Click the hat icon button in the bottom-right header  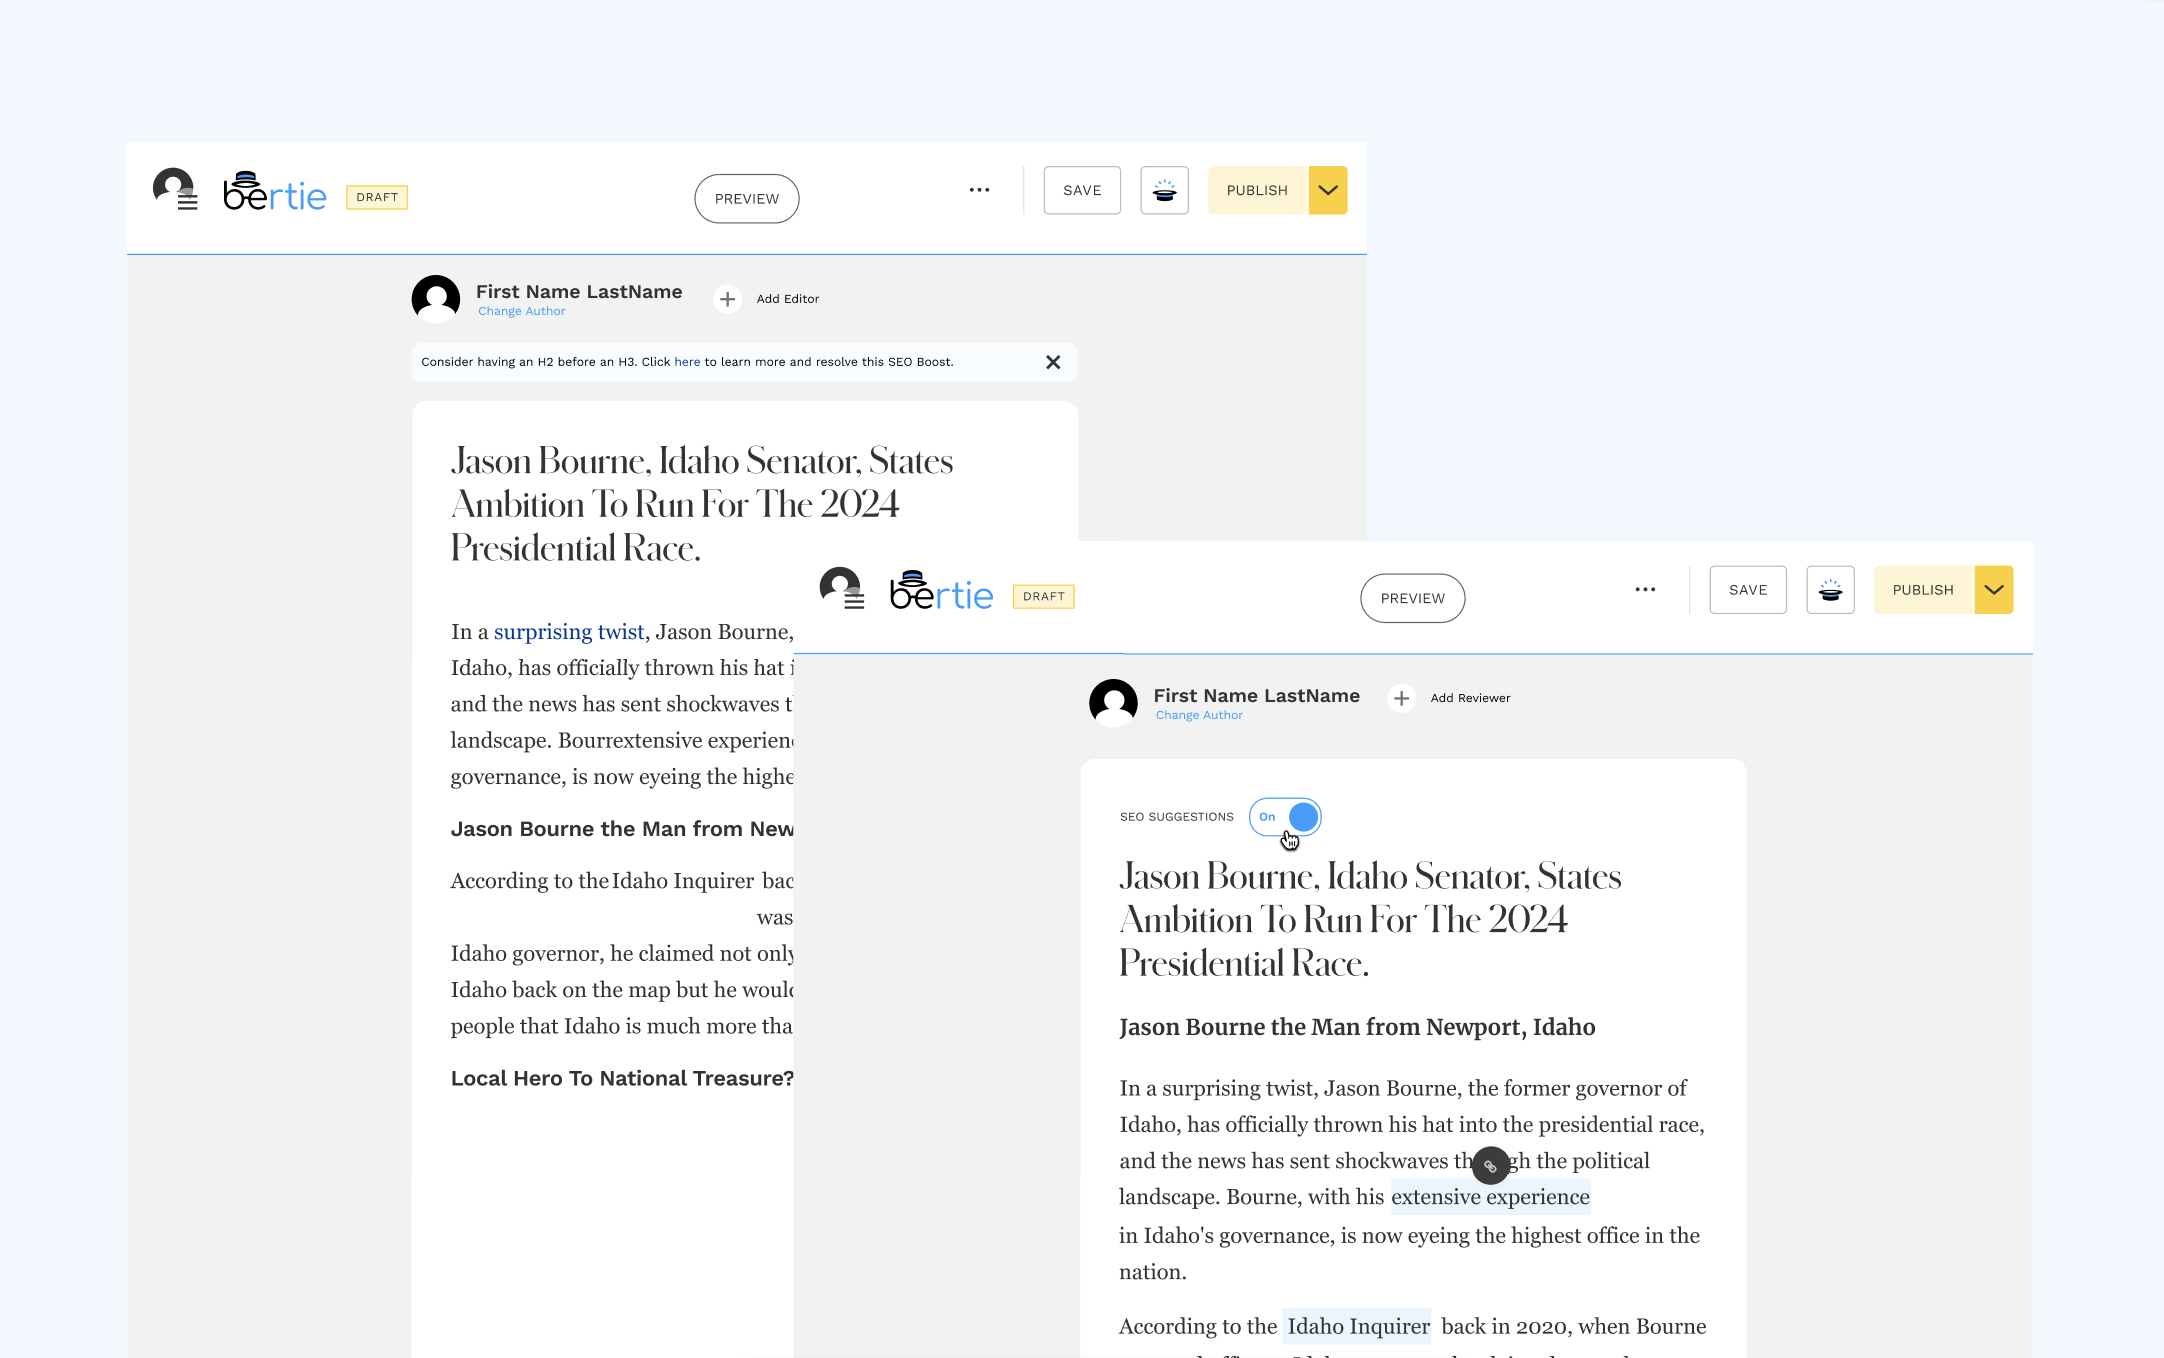pyautogui.click(x=1830, y=590)
